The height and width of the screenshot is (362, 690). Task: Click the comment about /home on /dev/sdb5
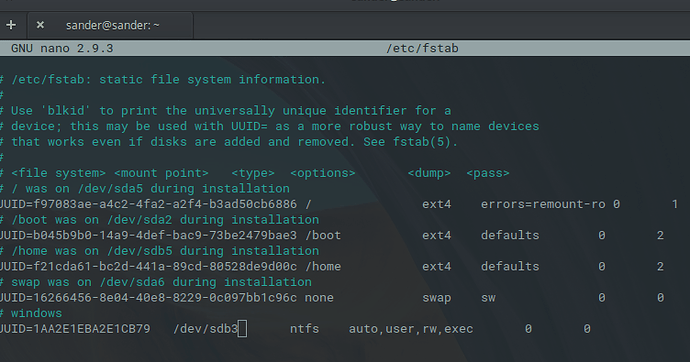tap(160, 251)
